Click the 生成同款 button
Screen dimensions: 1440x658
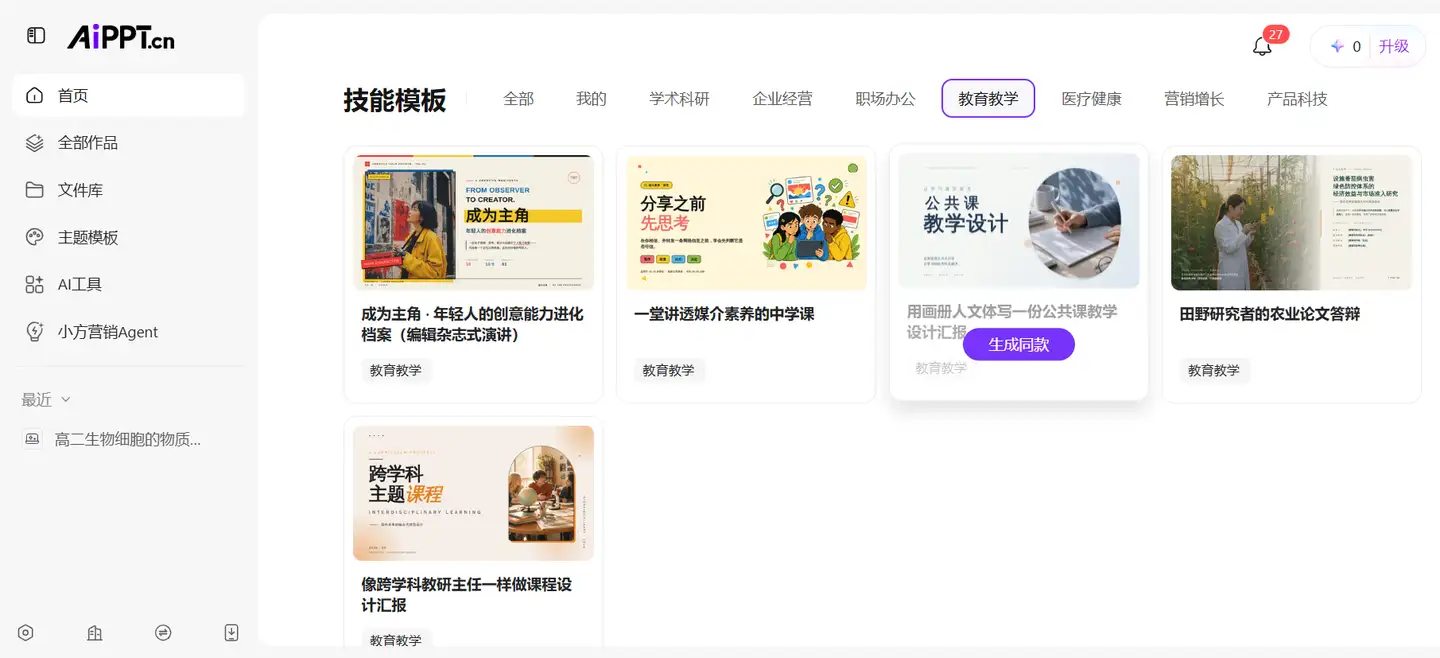click(x=1019, y=344)
